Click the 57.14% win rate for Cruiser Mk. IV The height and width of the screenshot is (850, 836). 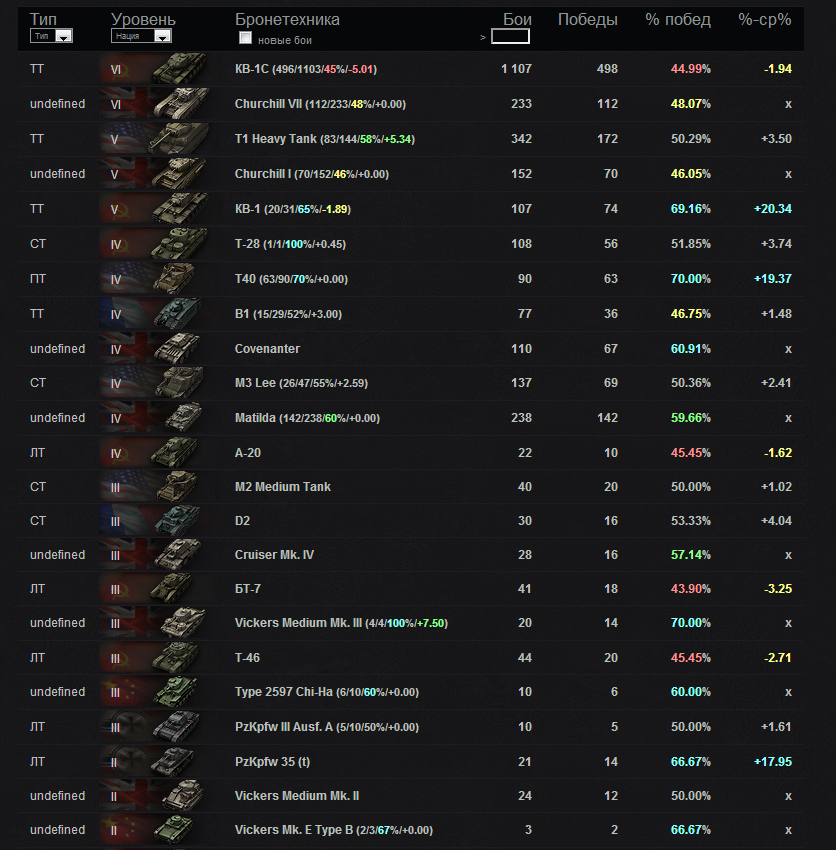(x=690, y=555)
